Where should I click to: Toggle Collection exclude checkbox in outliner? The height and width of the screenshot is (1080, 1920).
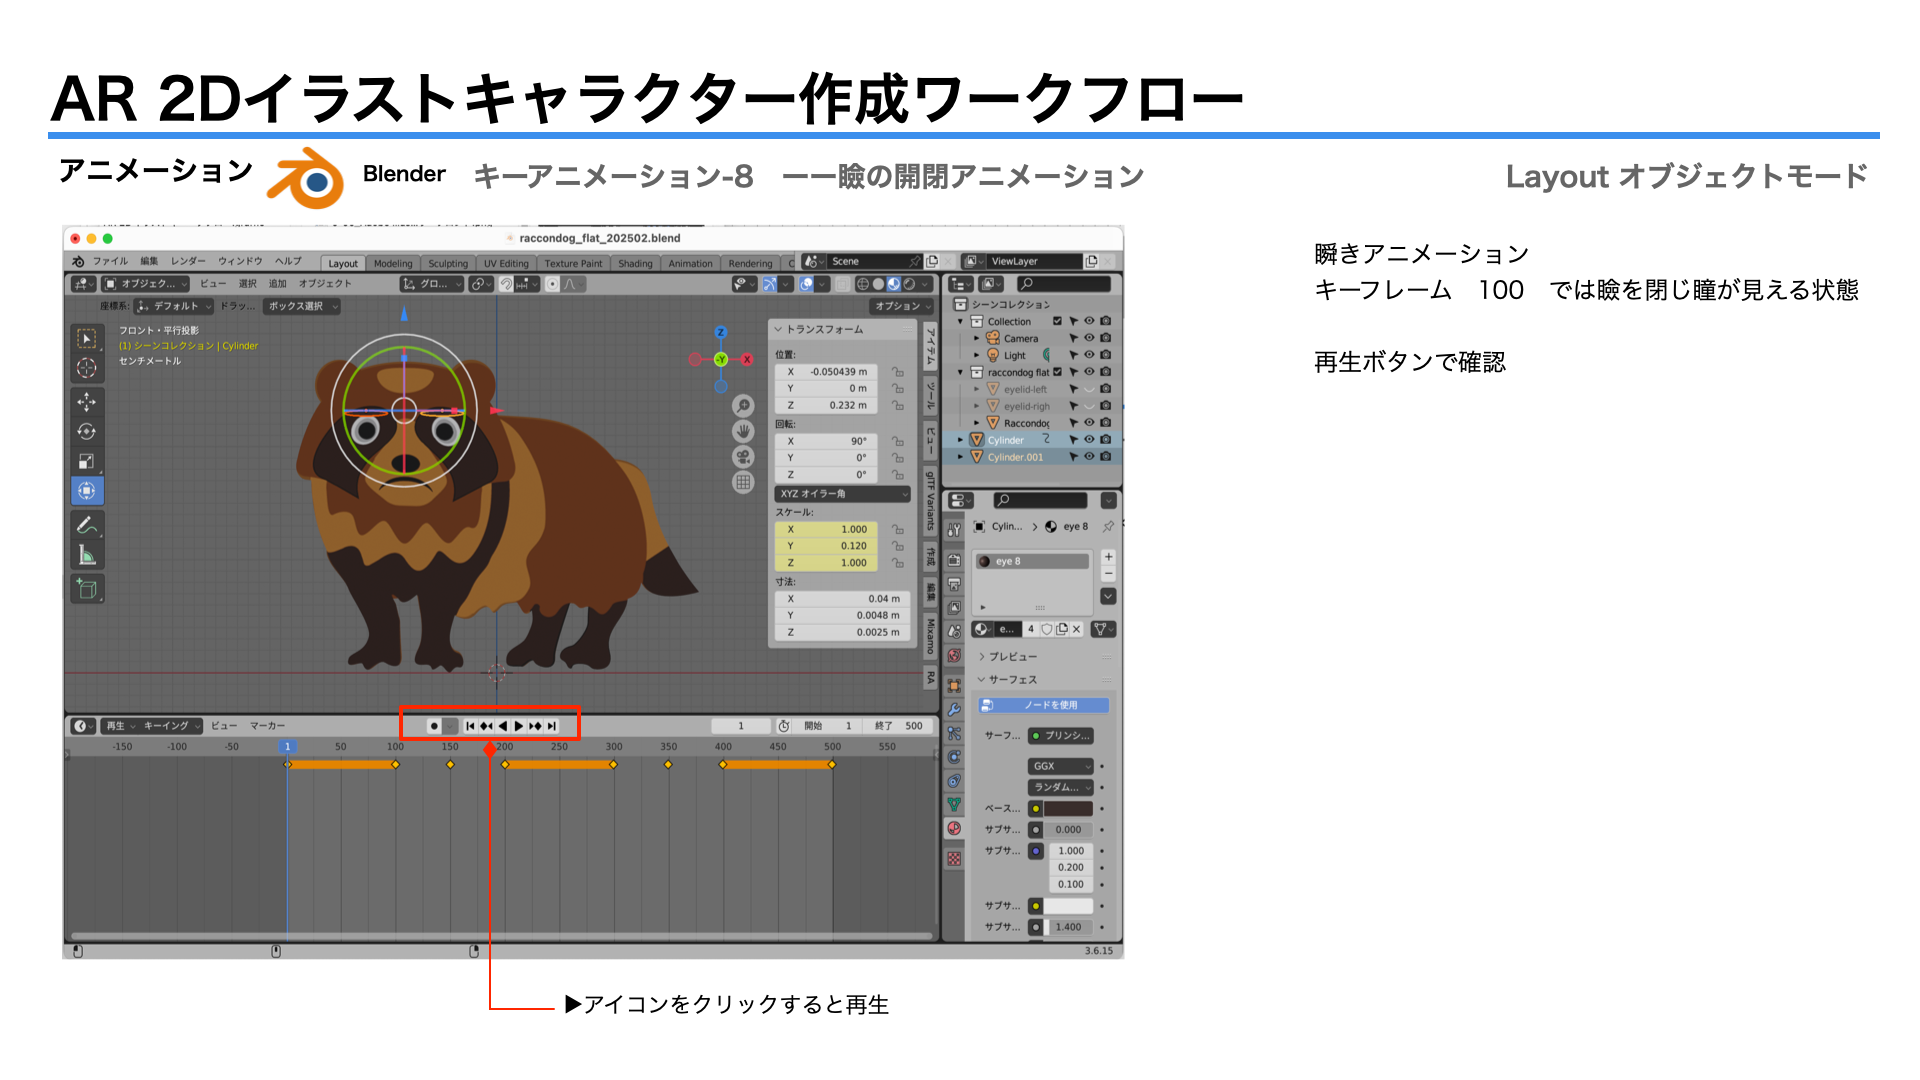click(x=1057, y=322)
